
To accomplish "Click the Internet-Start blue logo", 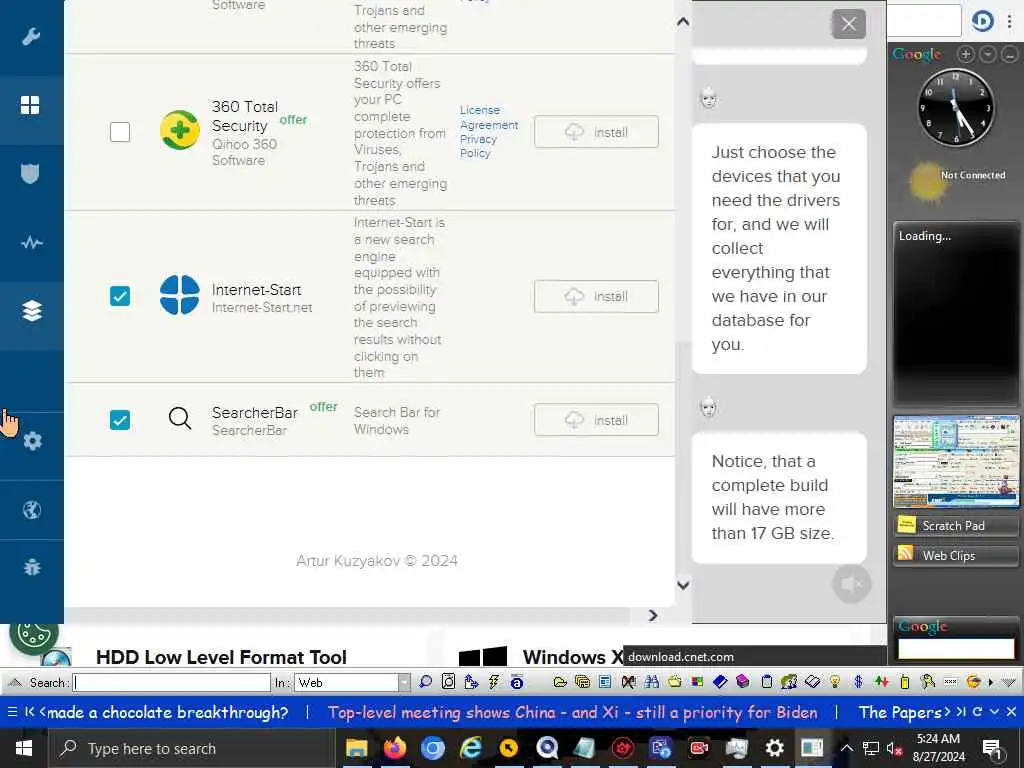I will pos(180,295).
